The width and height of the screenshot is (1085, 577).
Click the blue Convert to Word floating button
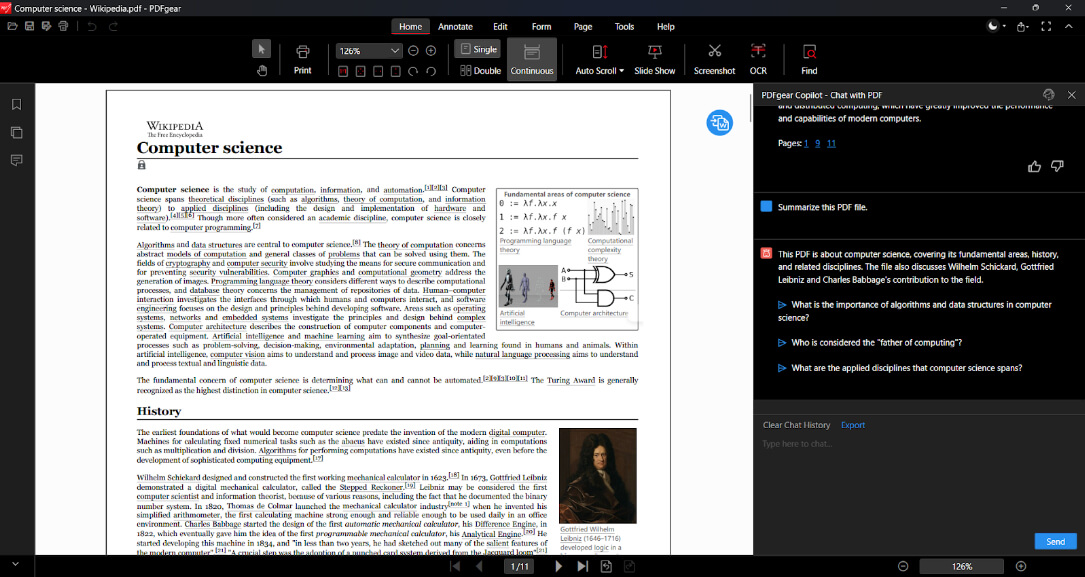[719, 123]
